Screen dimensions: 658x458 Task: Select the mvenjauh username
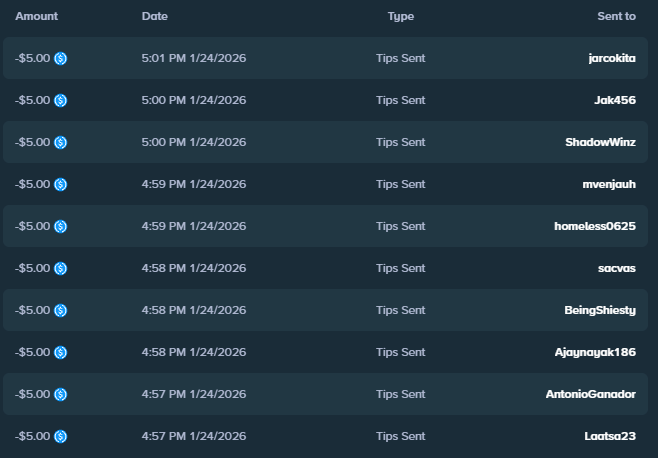tap(609, 184)
